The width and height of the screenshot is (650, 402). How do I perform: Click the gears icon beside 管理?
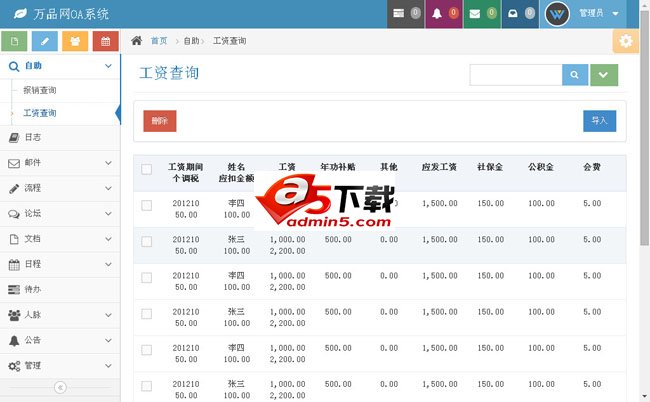point(14,366)
